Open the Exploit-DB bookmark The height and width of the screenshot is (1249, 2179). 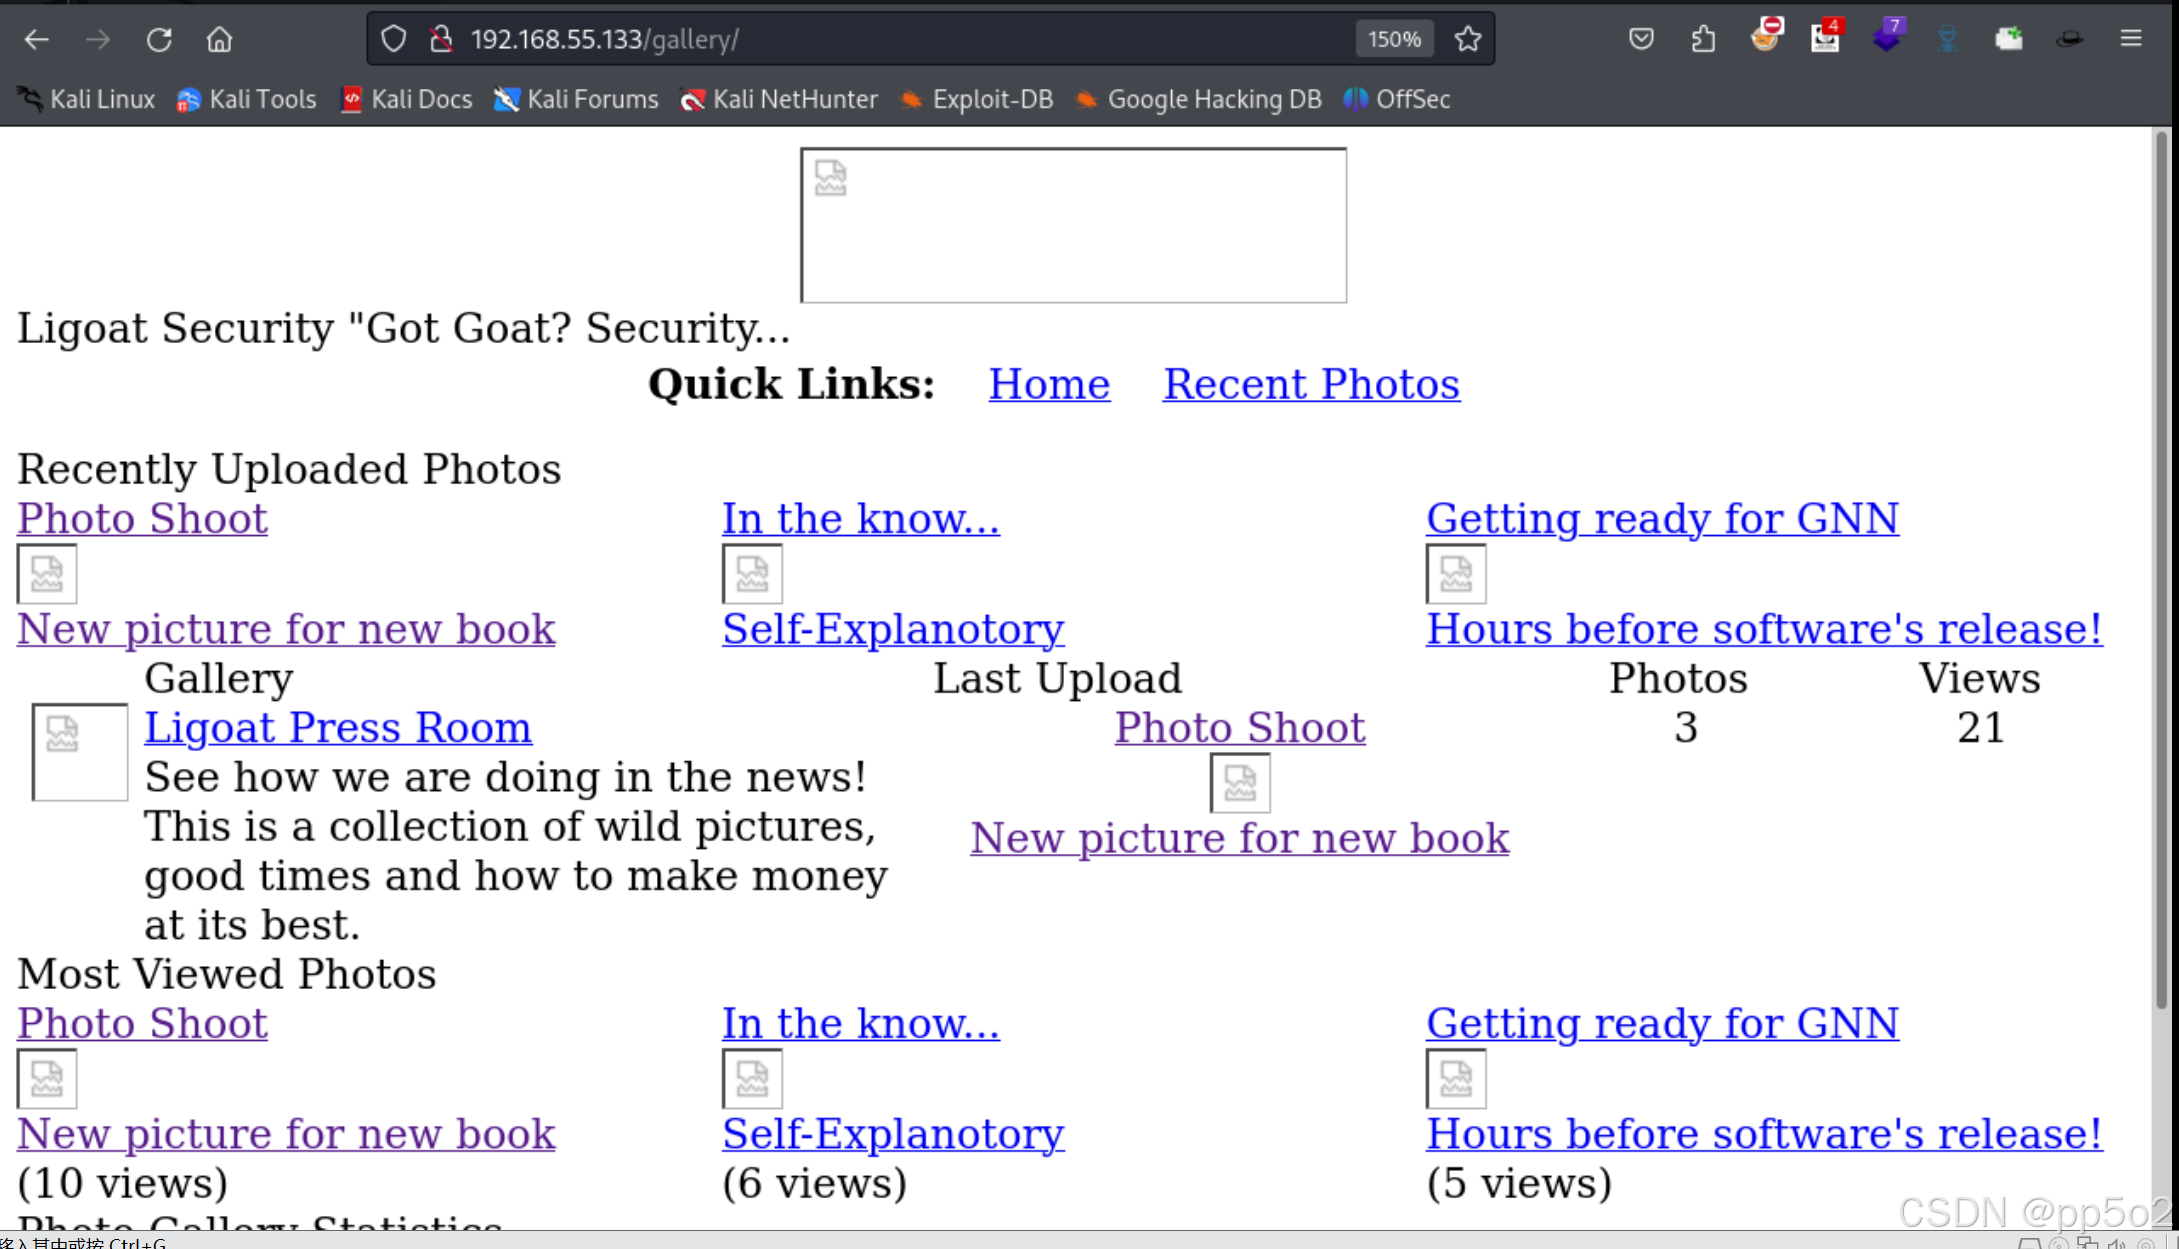click(977, 99)
